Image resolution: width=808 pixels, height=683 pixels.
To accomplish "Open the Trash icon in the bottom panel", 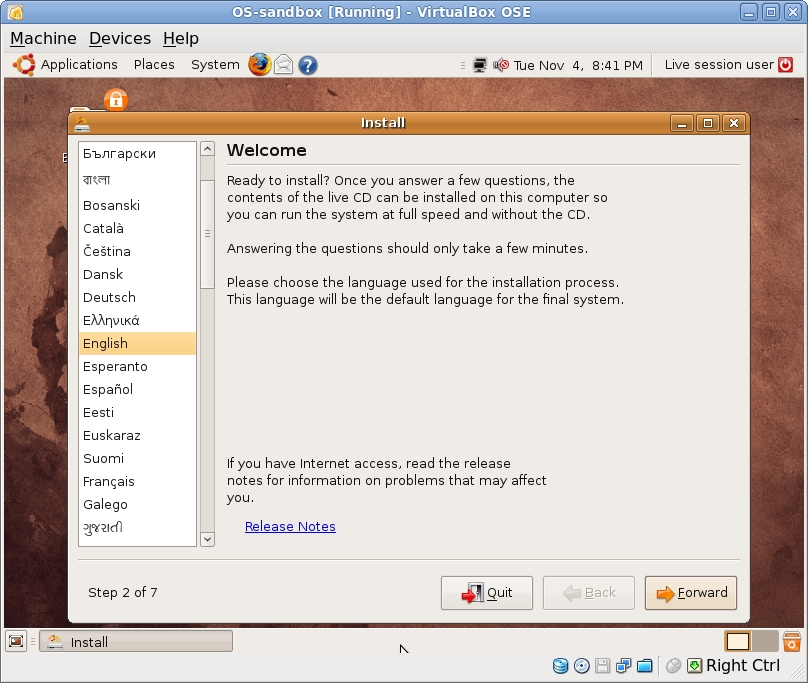I will (792, 641).
